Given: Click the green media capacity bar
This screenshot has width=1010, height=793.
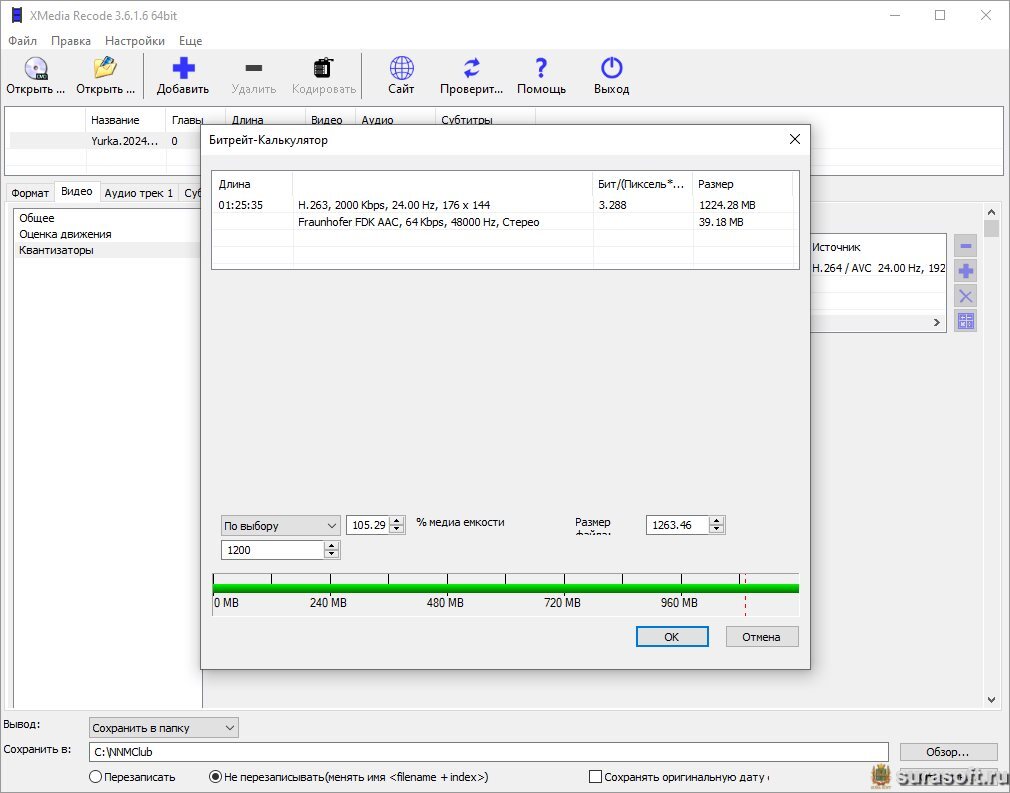Looking at the screenshot, I should [505, 588].
